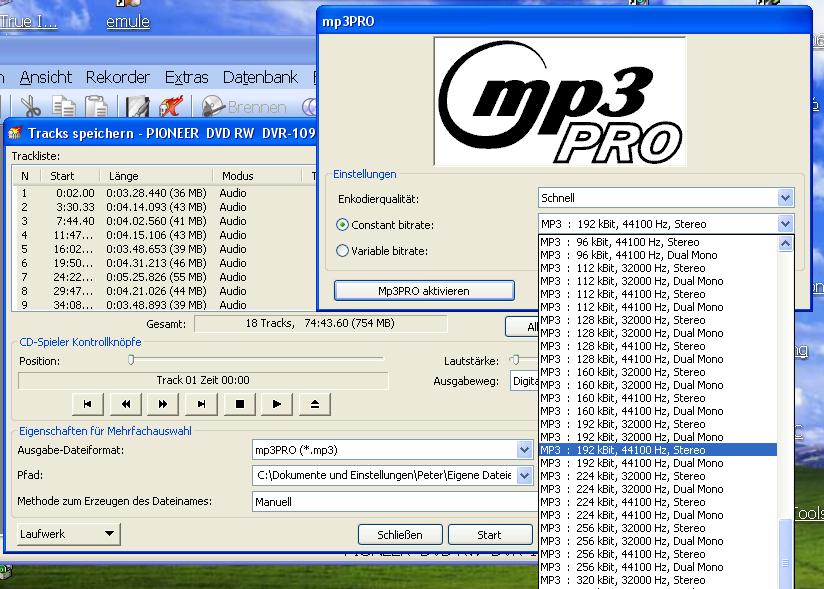Collapse the Constant bitrate dropdown arrow
Screen dimensions: 824x589
coord(785,224)
